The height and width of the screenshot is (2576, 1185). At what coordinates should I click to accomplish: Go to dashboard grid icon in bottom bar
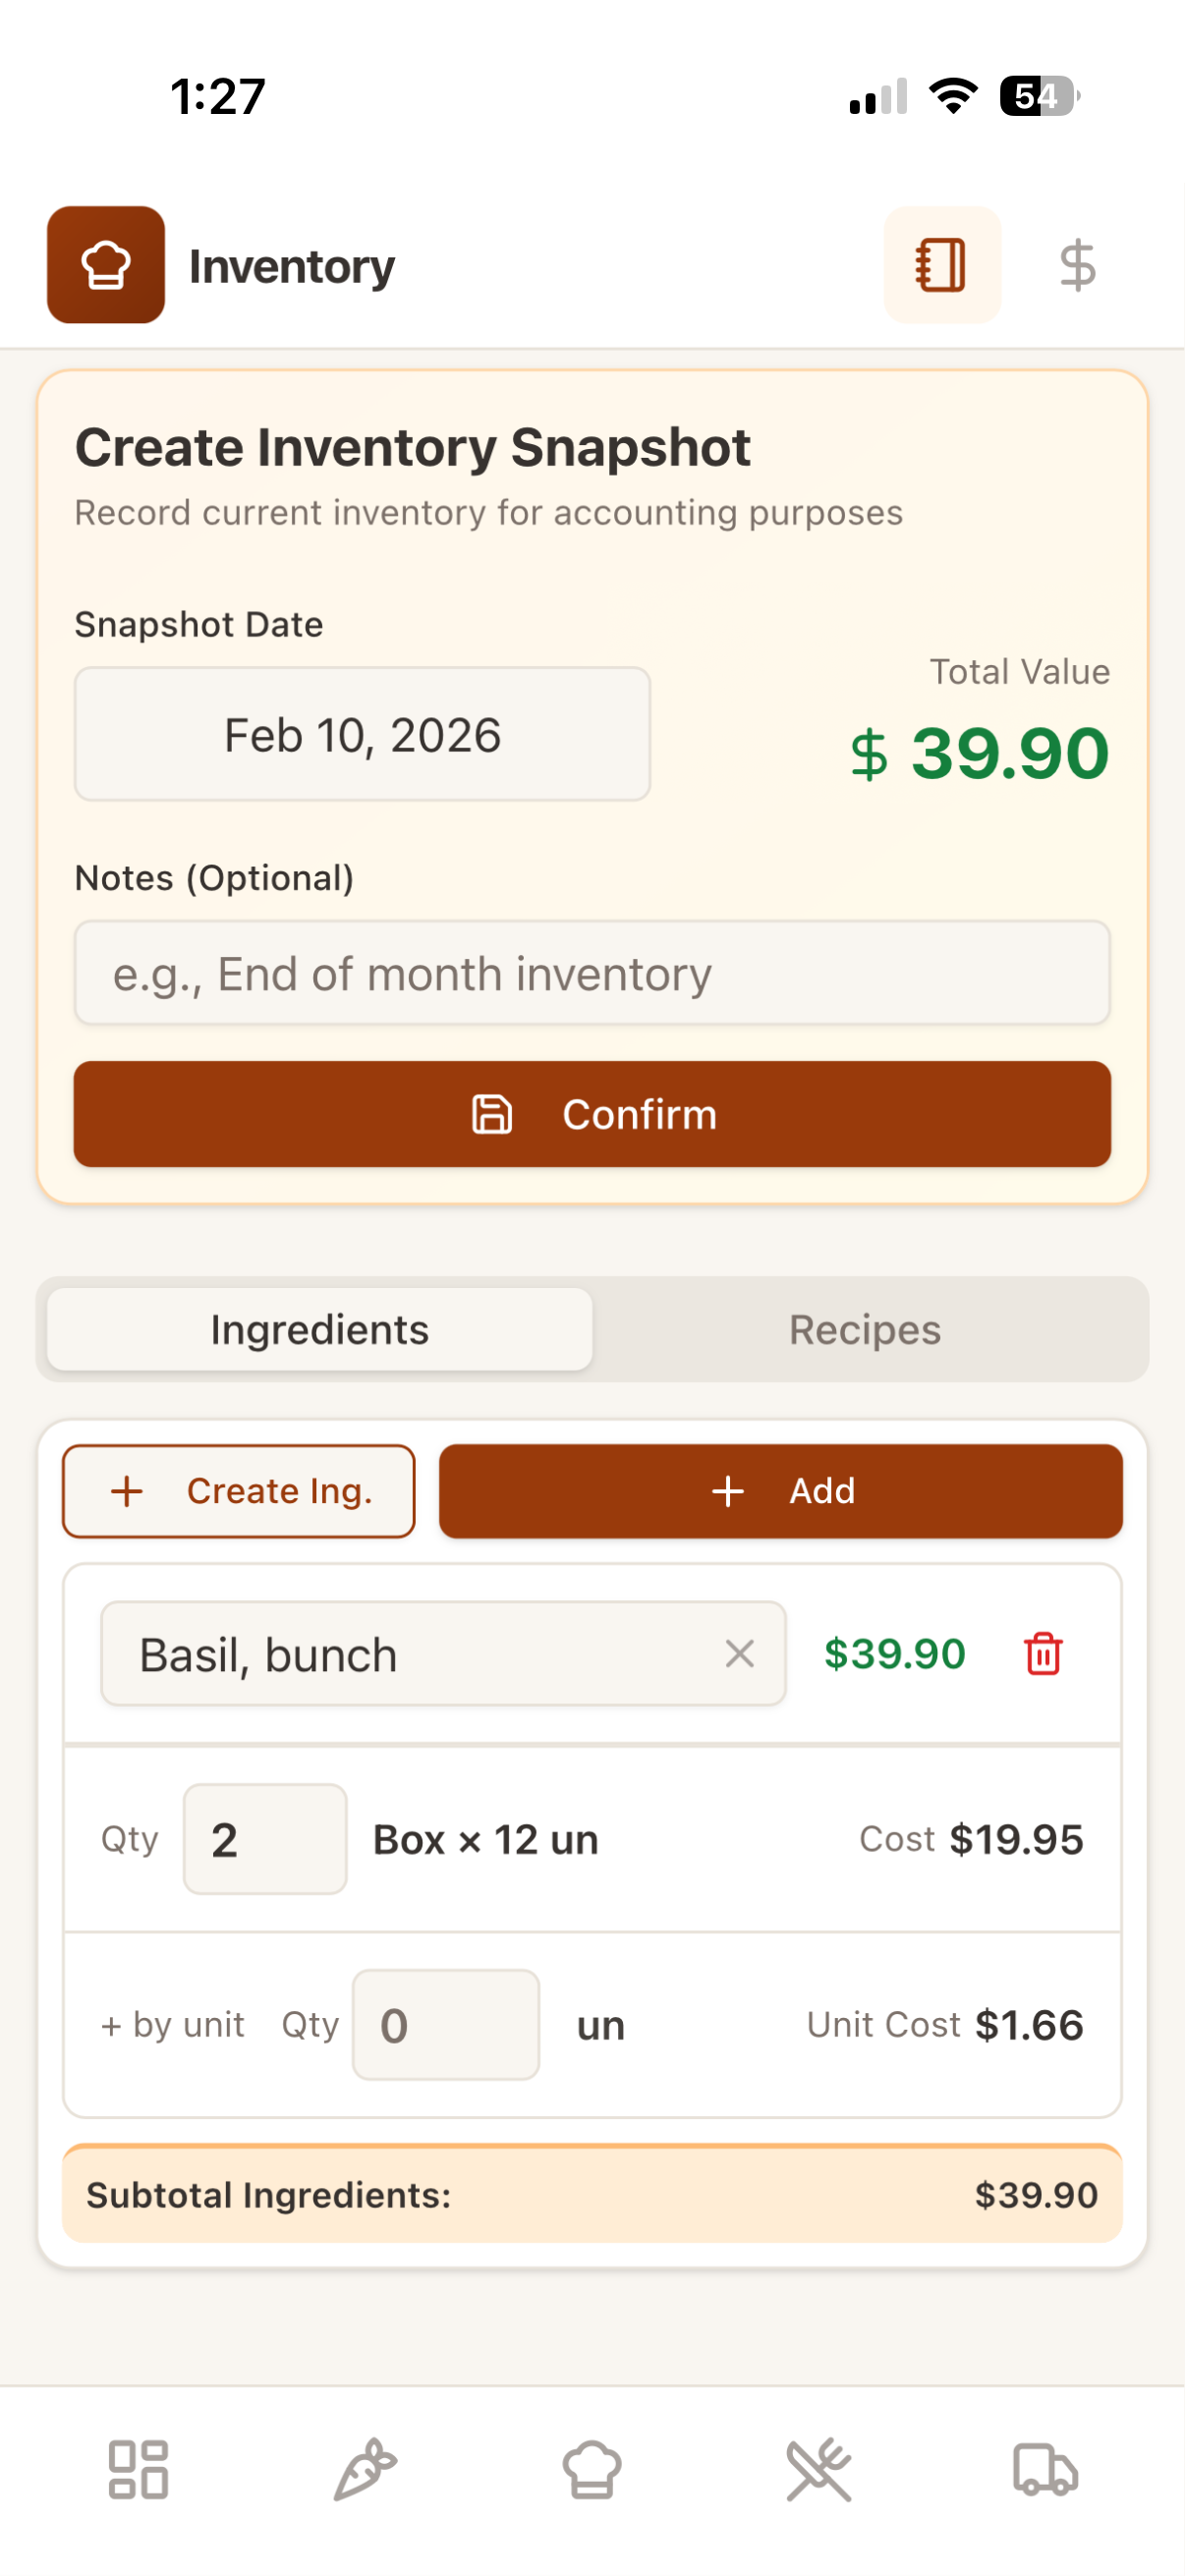pos(138,2469)
